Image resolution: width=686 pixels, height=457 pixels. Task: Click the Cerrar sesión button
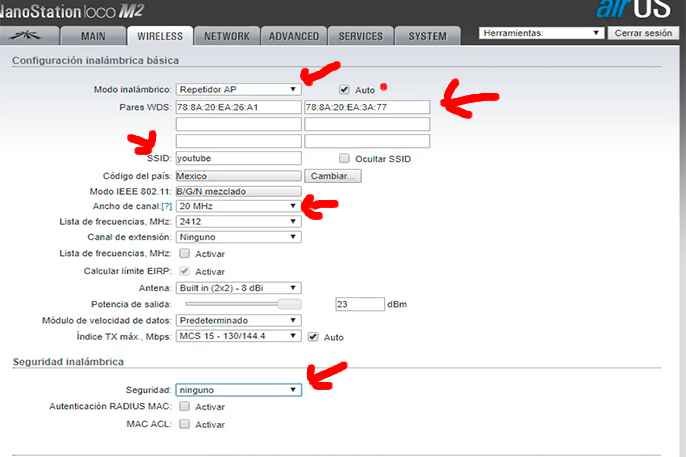(643, 33)
